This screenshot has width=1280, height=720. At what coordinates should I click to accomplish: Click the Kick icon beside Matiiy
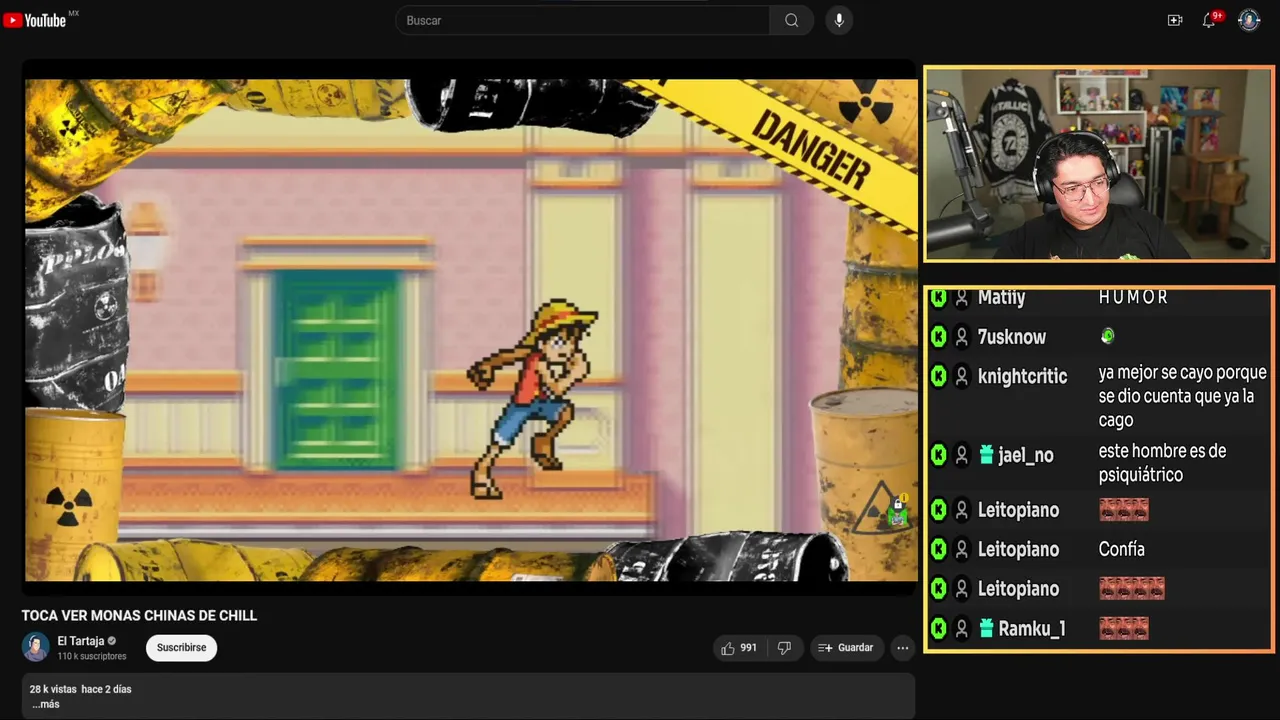[x=938, y=297]
